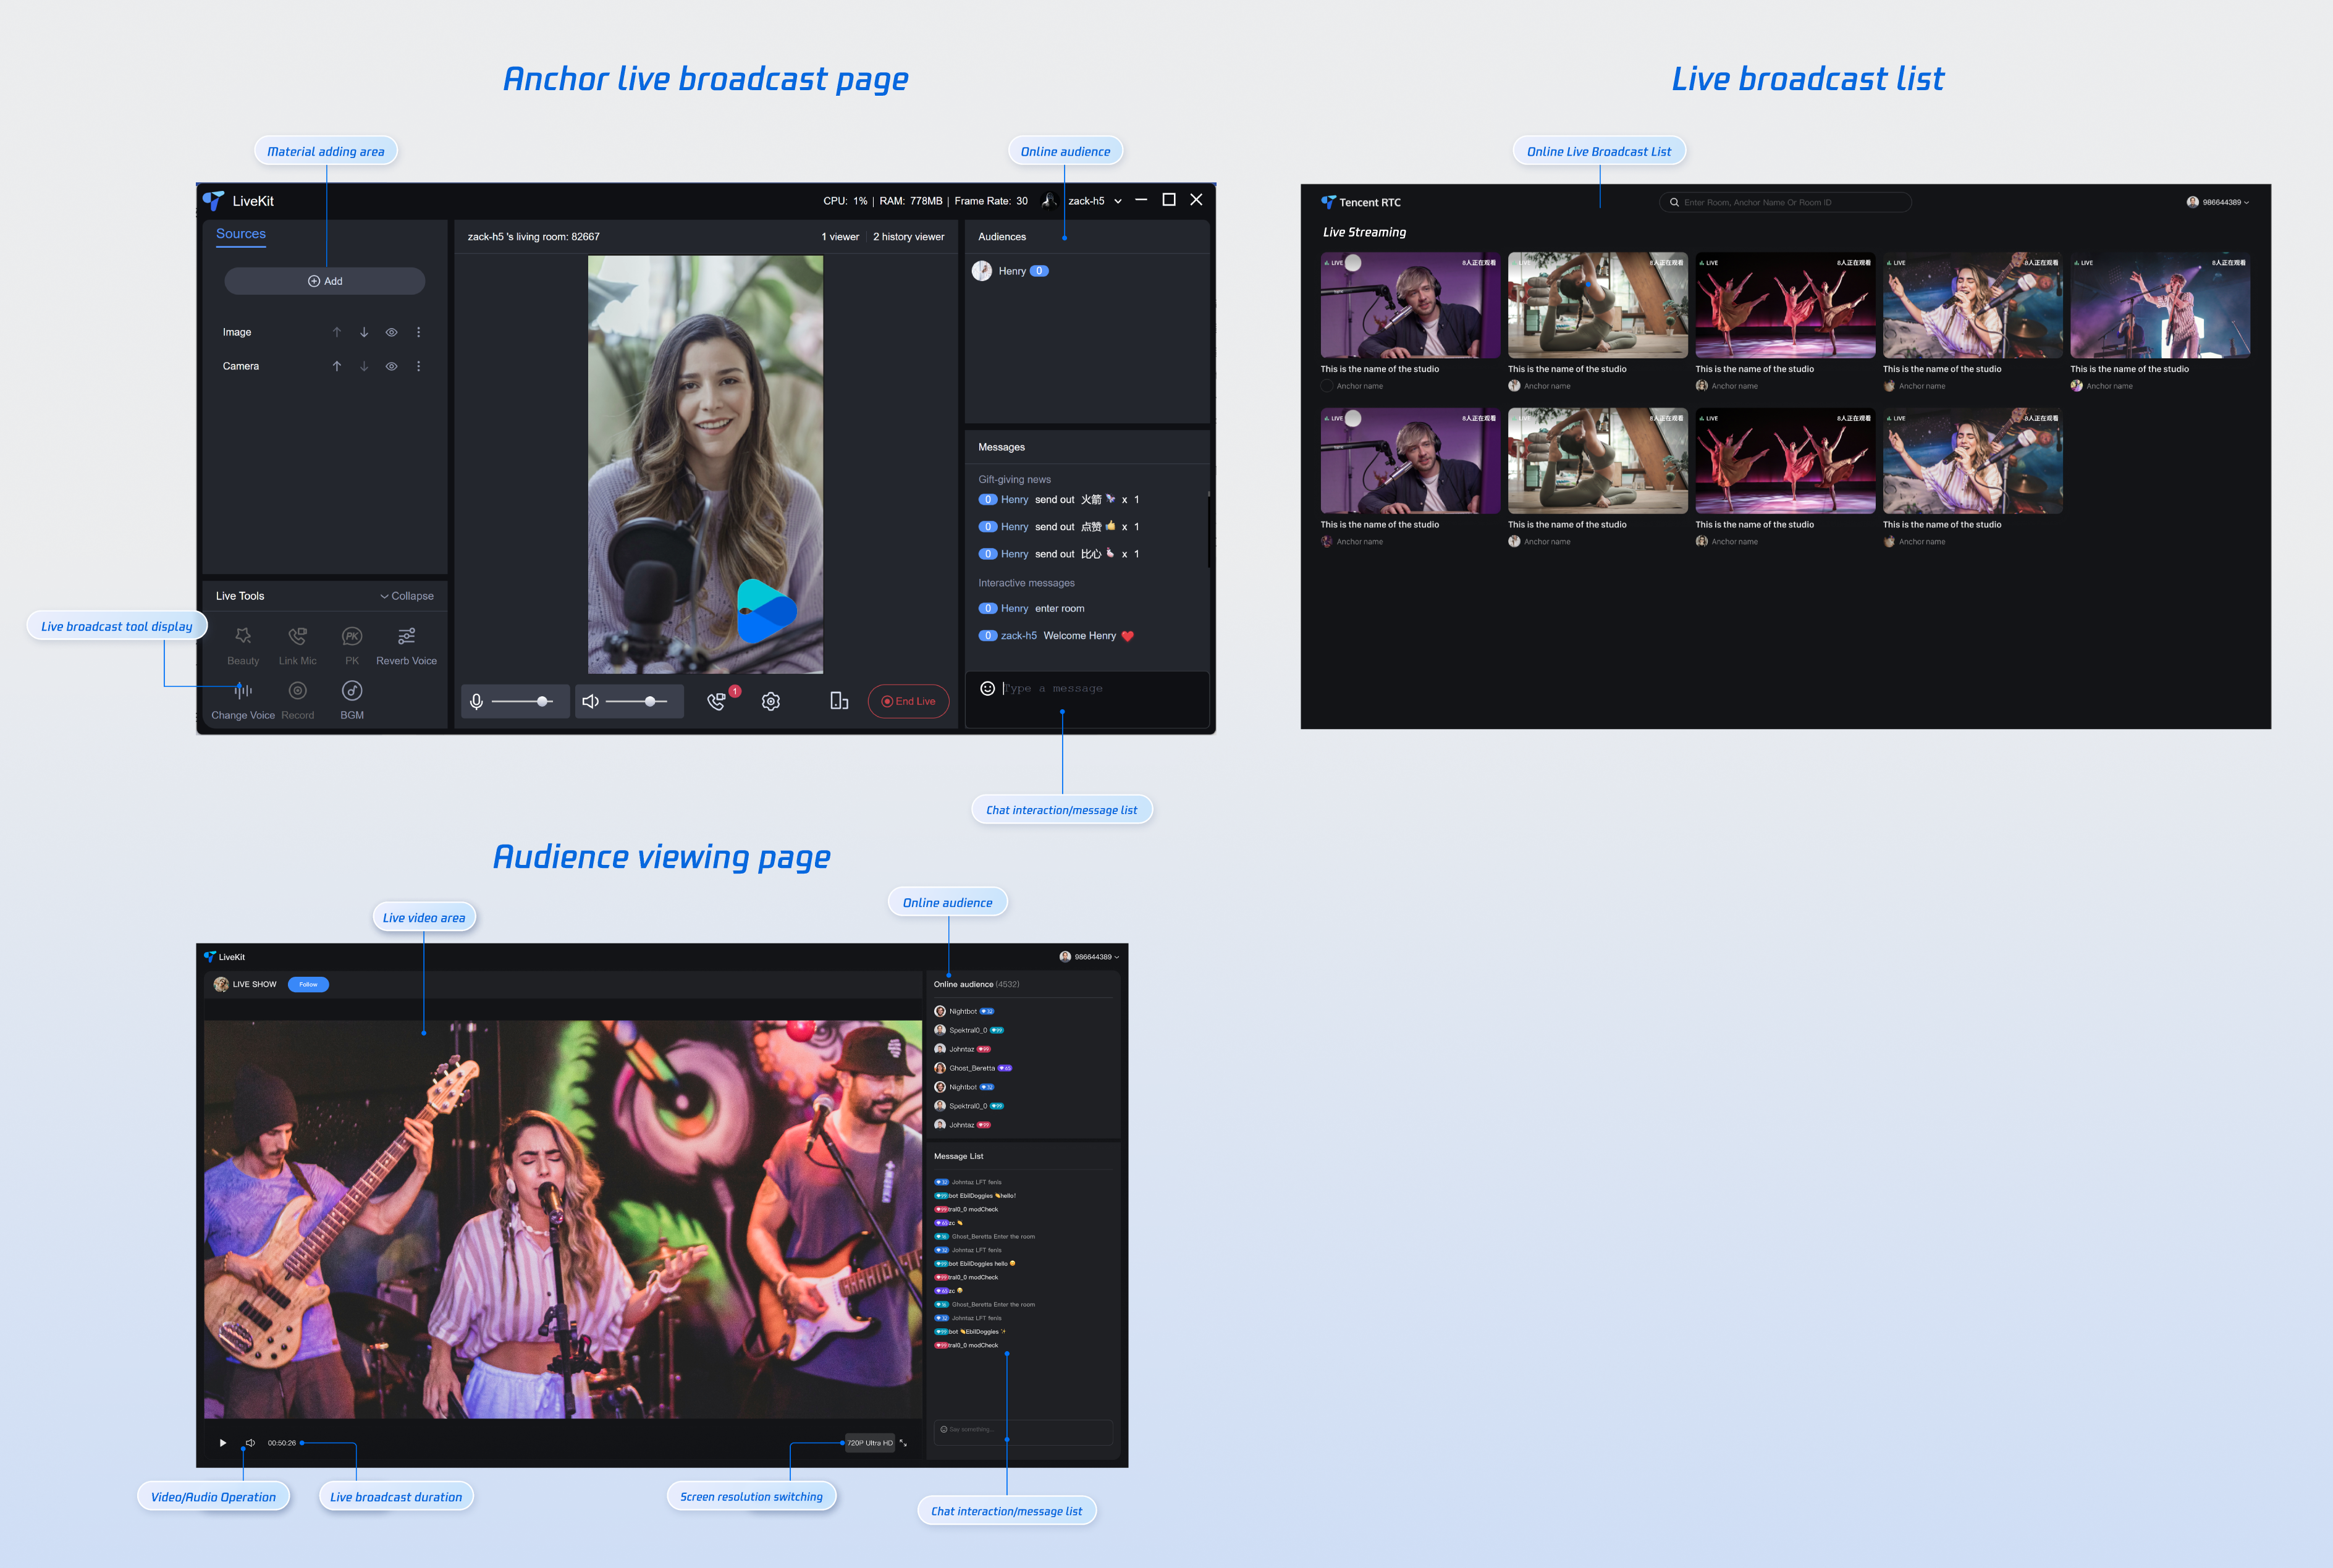Open stream settings gear icon
The image size is (2333, 1568).
[x=770, y=702]
